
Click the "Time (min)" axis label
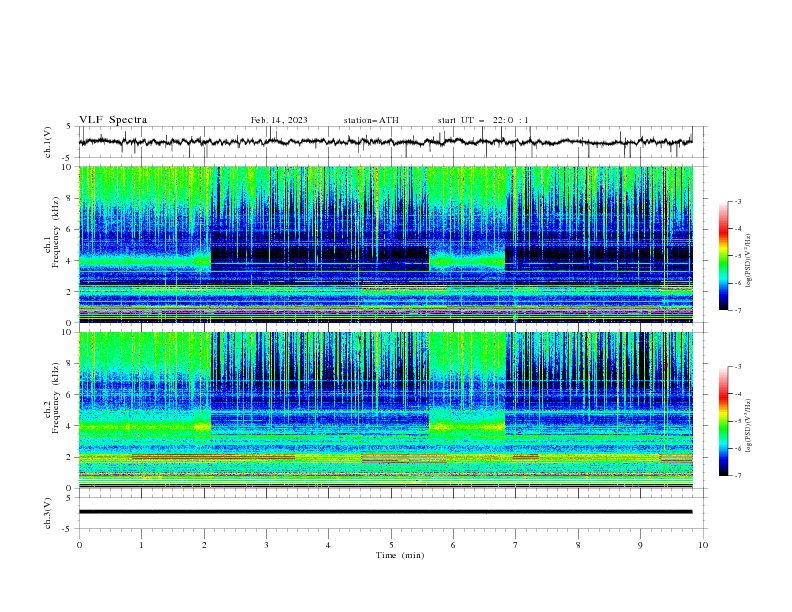tap(400, 555)
